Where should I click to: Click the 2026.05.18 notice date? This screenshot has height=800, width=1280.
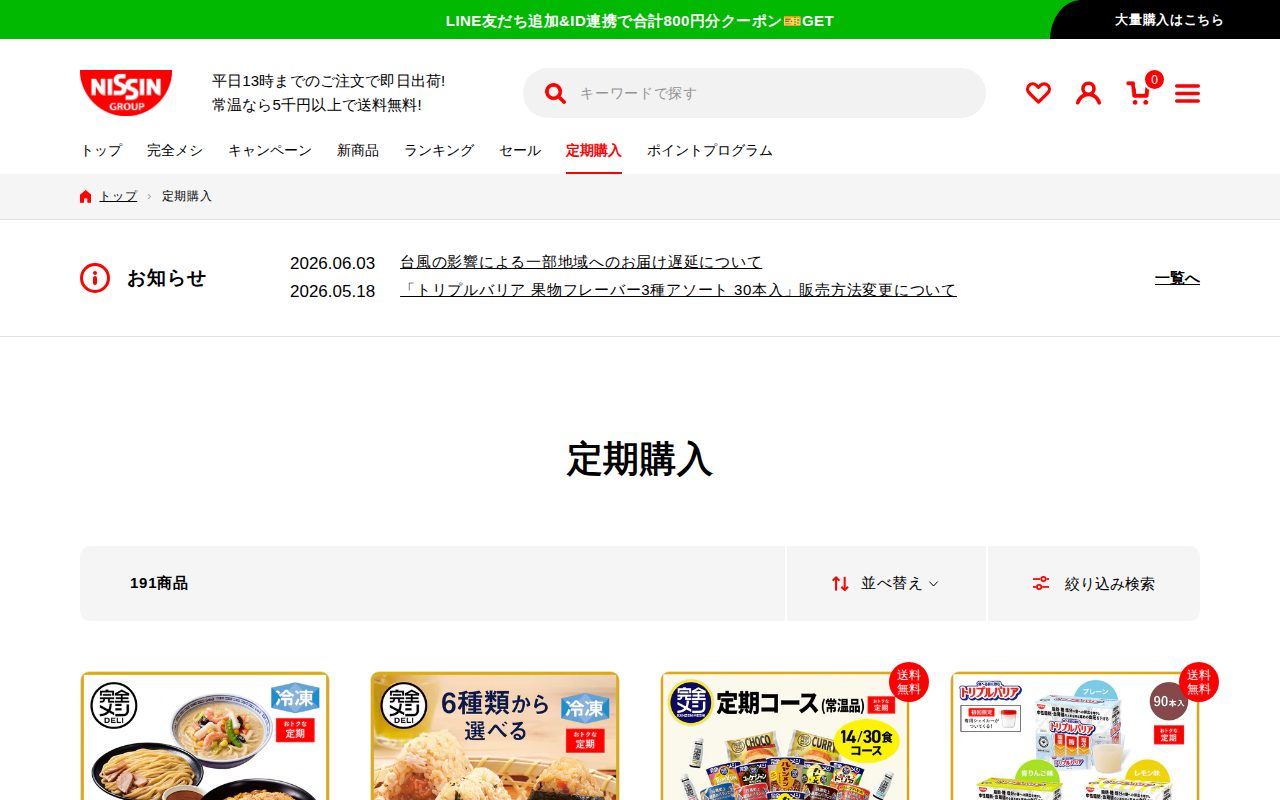[x=333, y=291]
